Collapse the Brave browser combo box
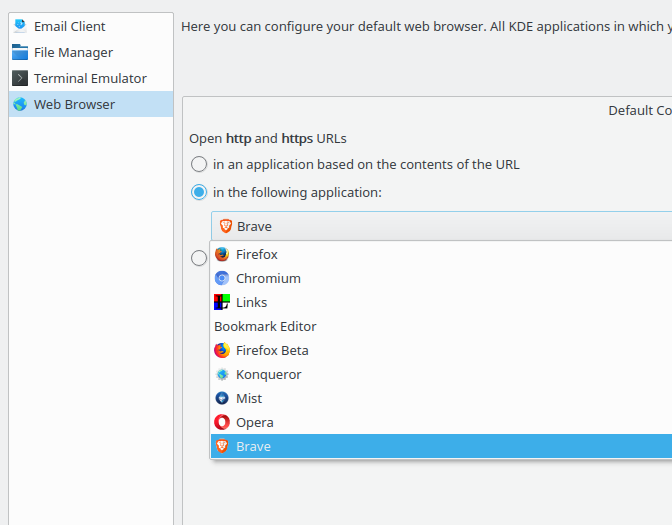This screenshot has width=672, height=525. [440, 226]
